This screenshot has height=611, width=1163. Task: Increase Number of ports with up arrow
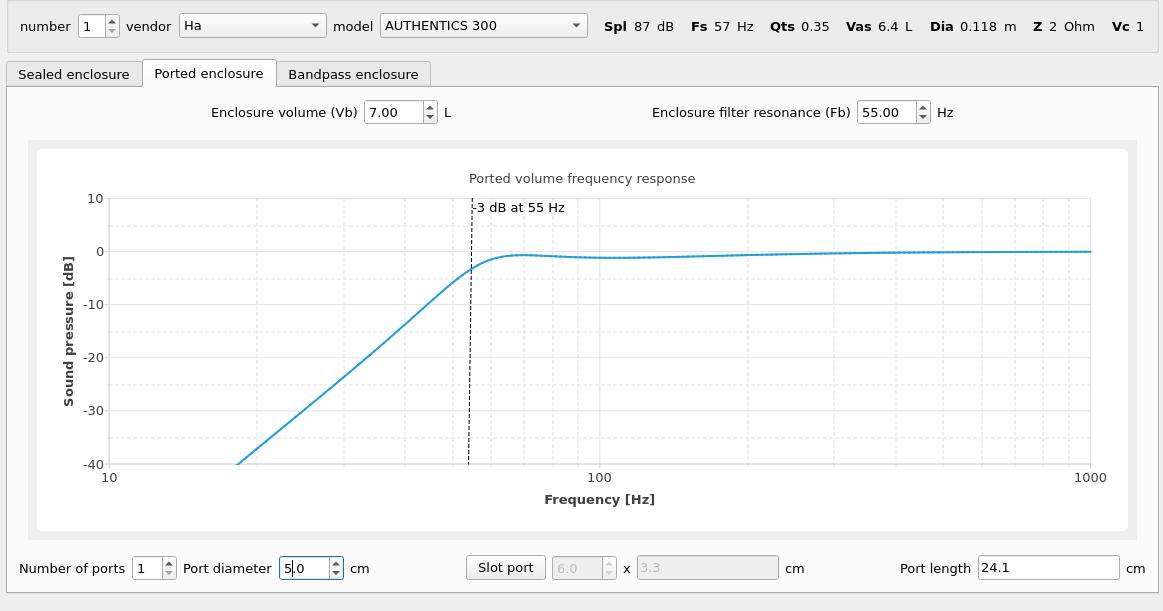click(169, 563)
